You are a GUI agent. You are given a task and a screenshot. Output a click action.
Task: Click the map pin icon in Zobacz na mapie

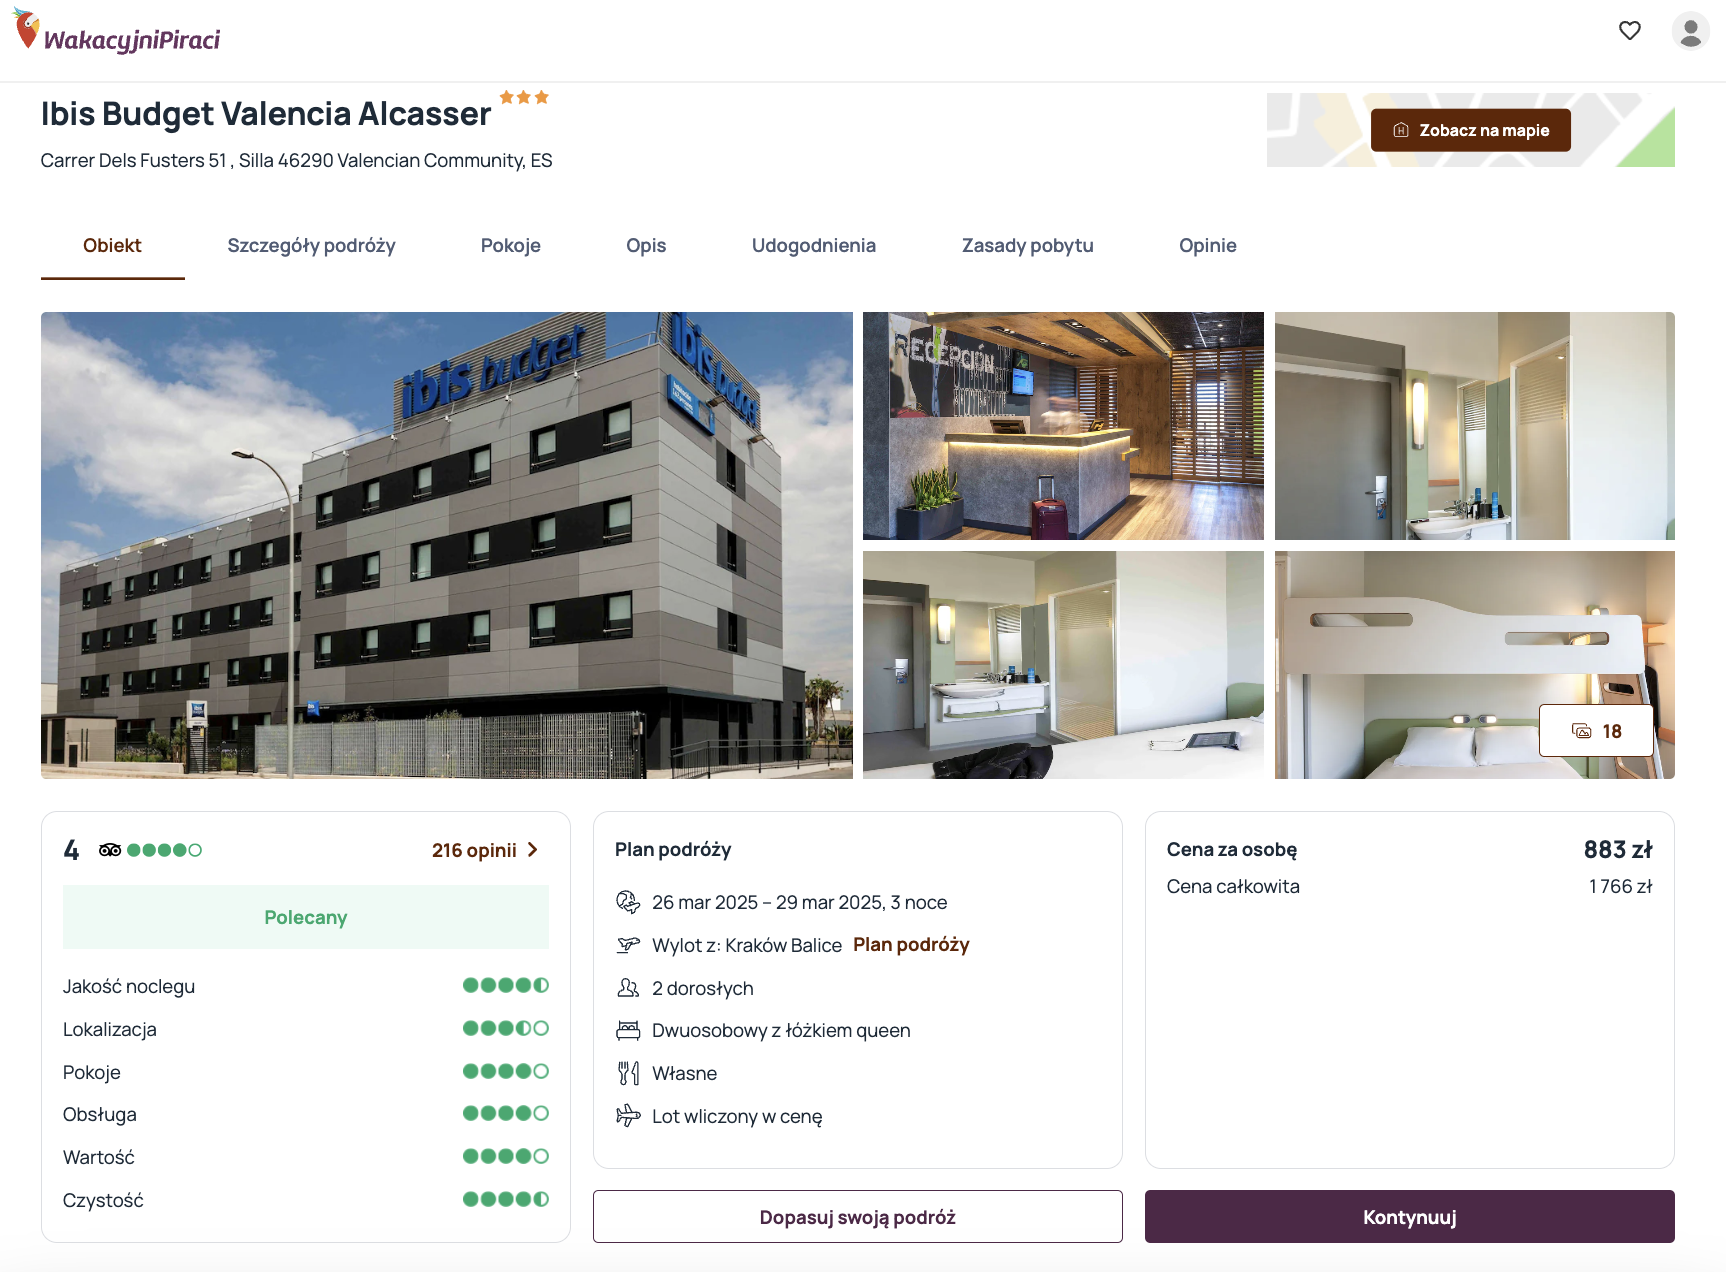pyautogui.click(x=1401, y=130)
